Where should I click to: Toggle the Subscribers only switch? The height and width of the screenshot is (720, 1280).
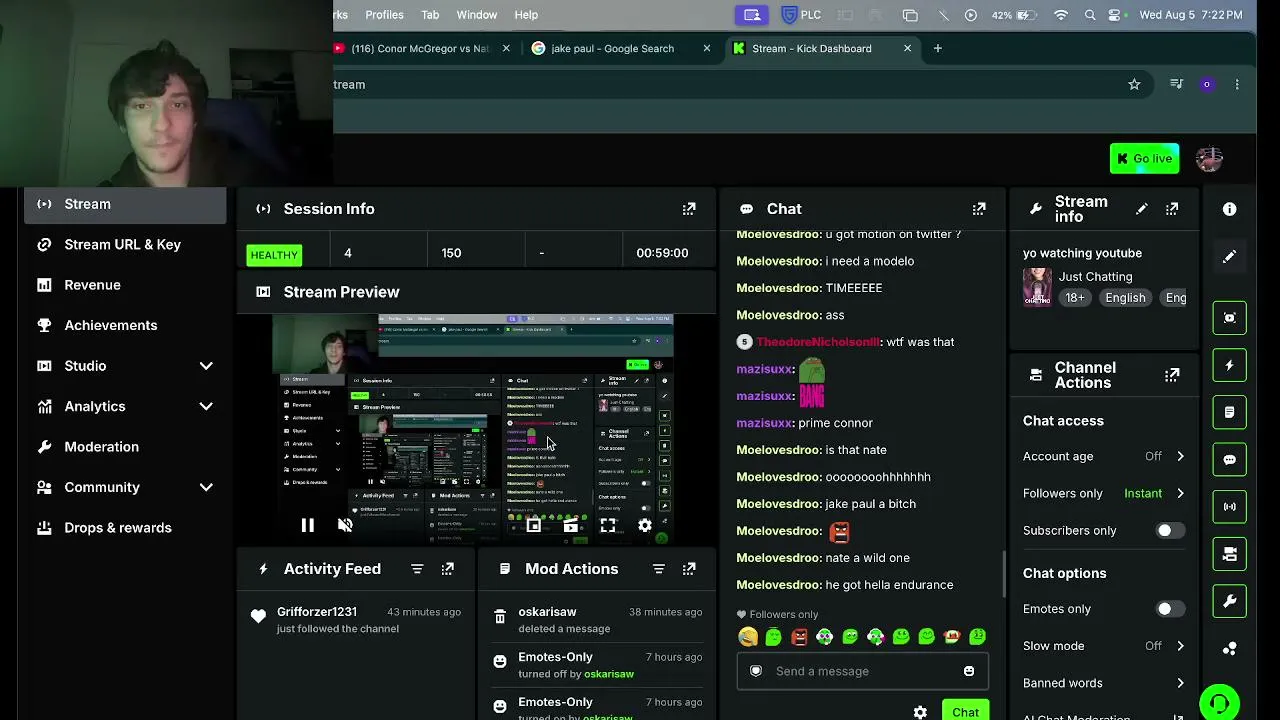tap(1170, 531)
